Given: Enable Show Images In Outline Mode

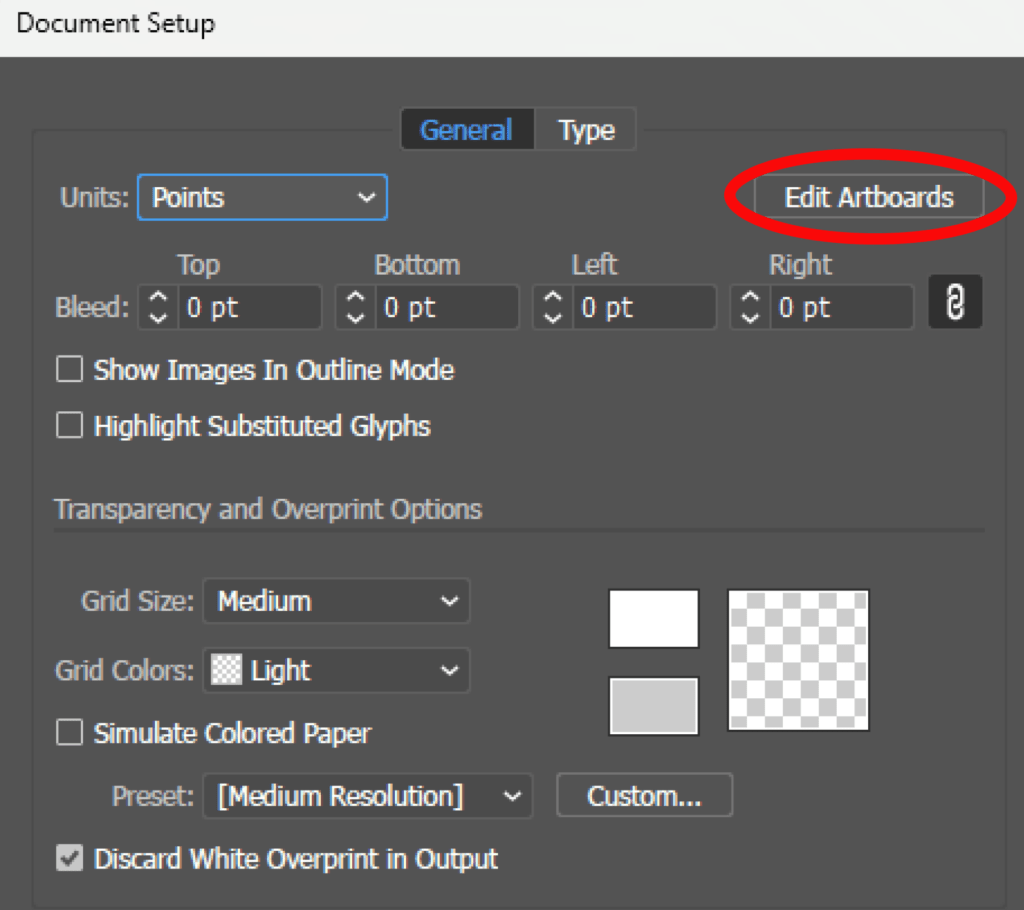Looking at the screenshot, I should pyautogui.click(x=69, y=369).
